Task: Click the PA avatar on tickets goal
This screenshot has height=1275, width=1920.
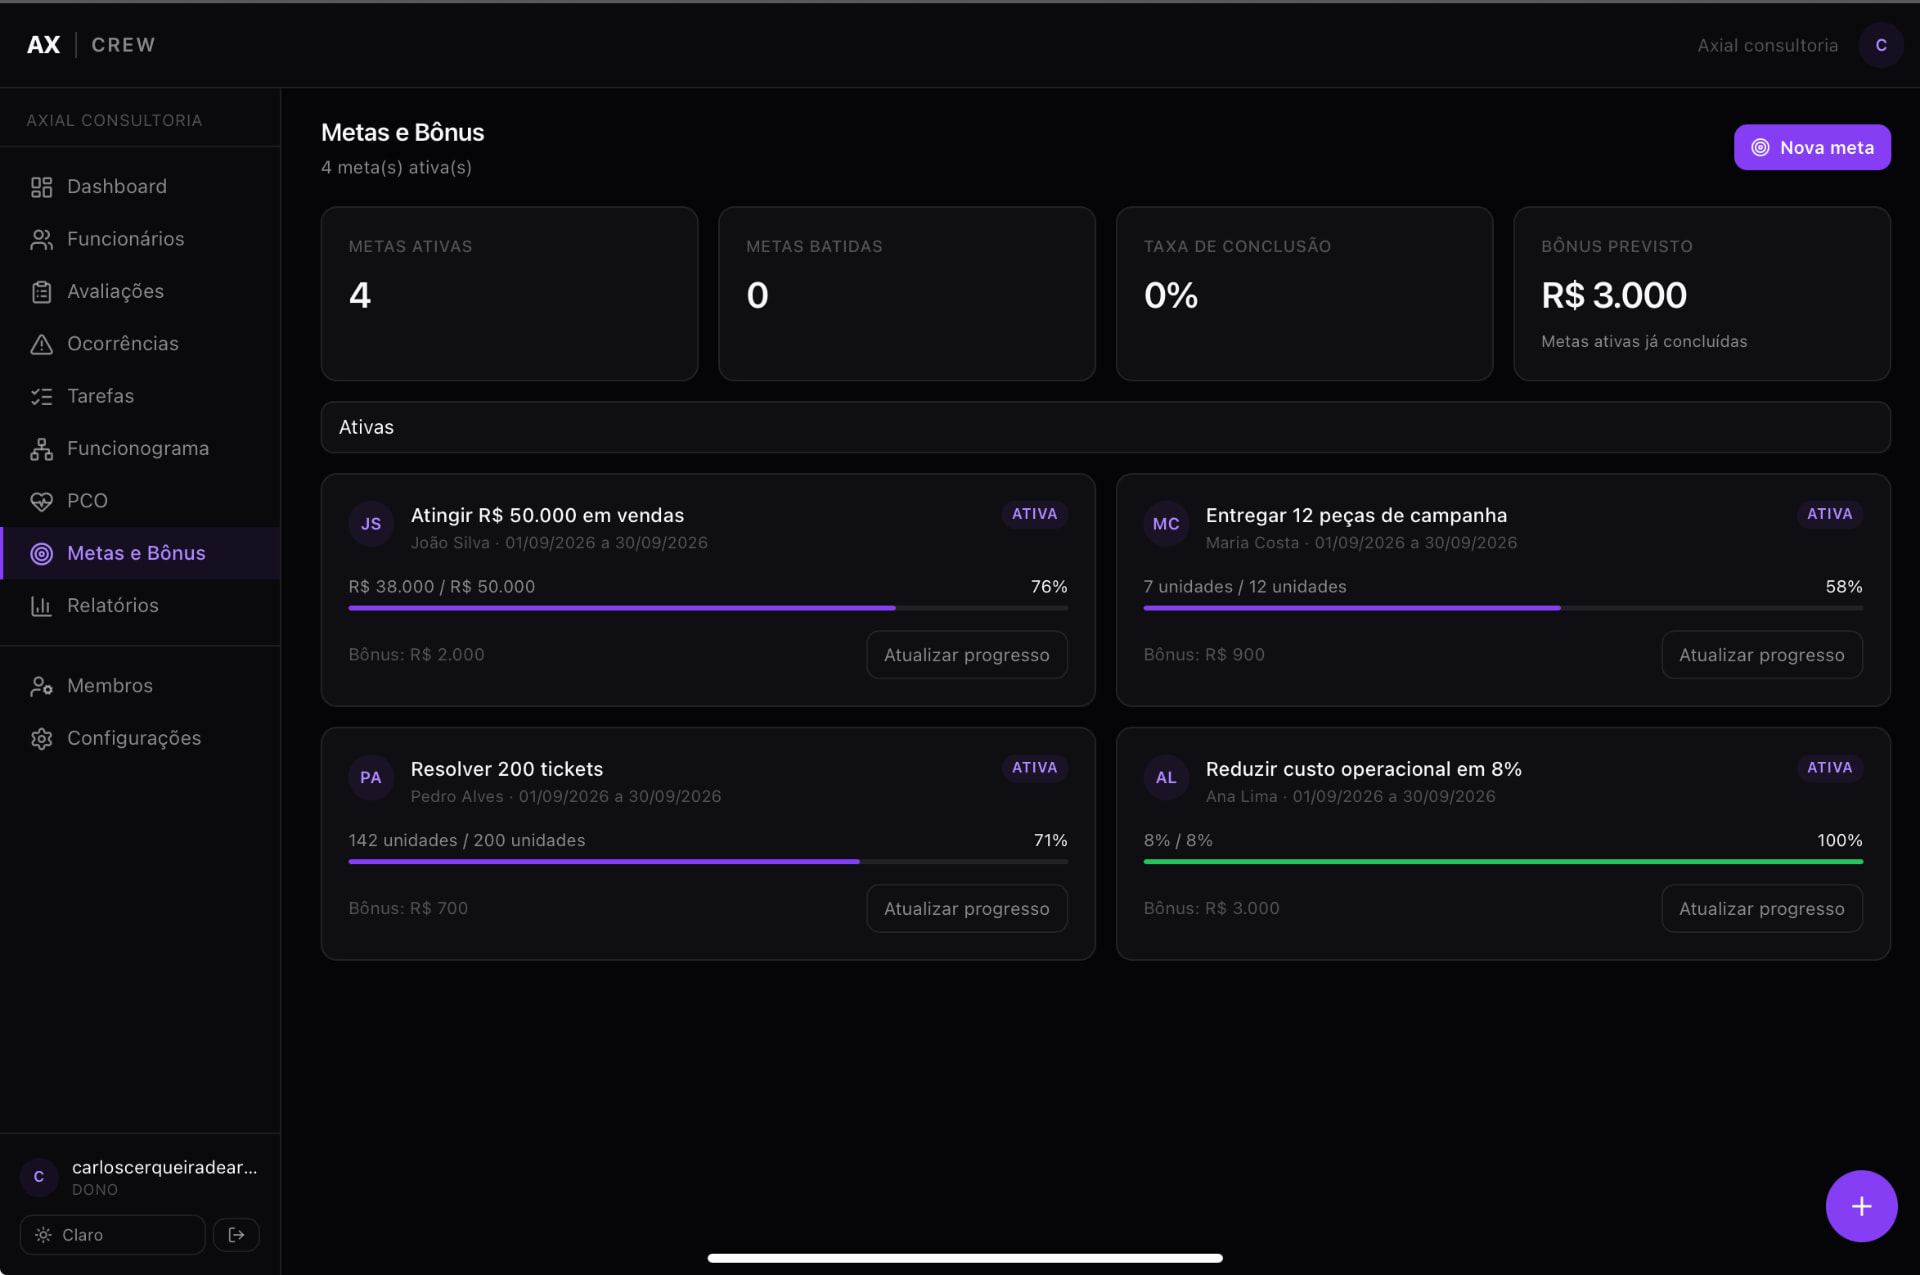Action: [x=371, y=777]
